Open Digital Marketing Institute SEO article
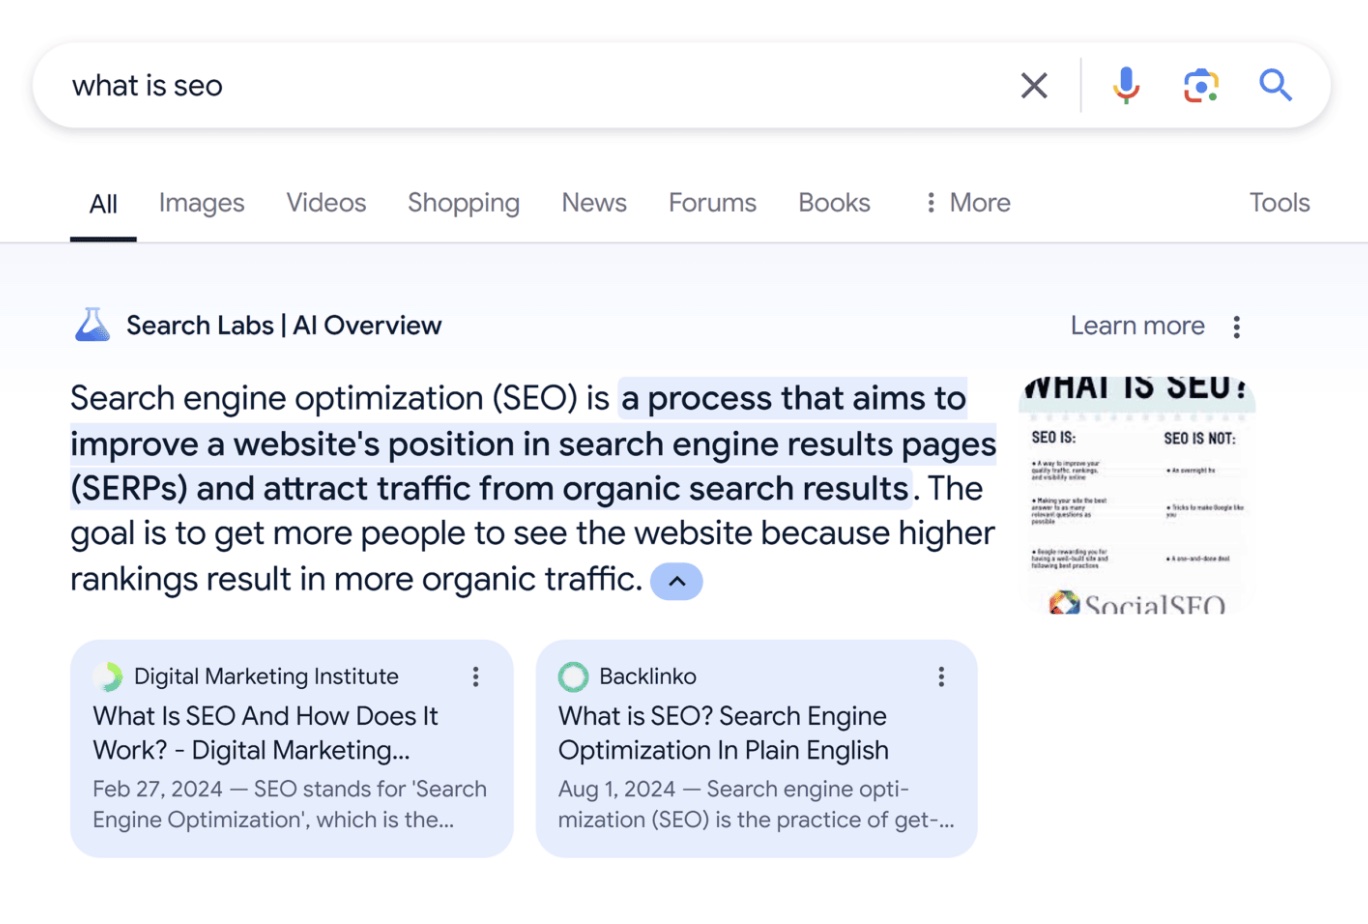1368x924 pixels. pos(266,733)
